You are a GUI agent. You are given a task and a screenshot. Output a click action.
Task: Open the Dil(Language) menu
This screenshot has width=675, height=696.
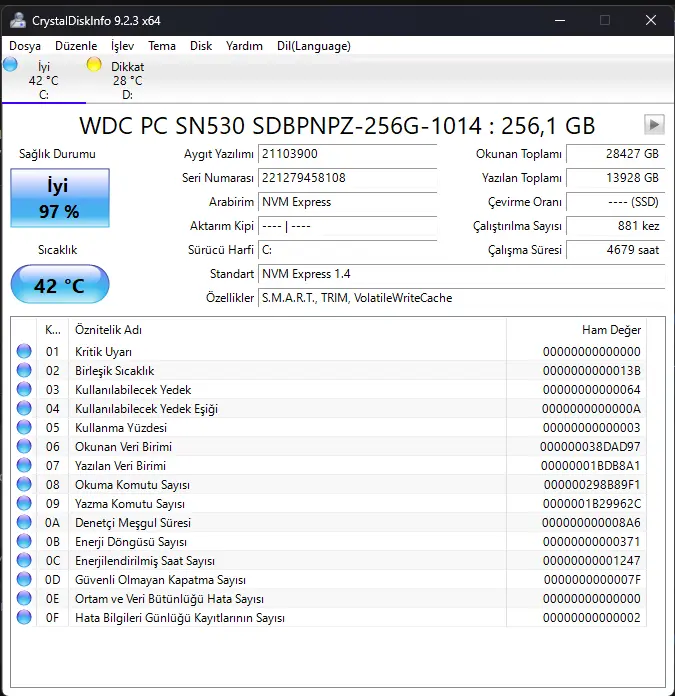click(314, 46)
